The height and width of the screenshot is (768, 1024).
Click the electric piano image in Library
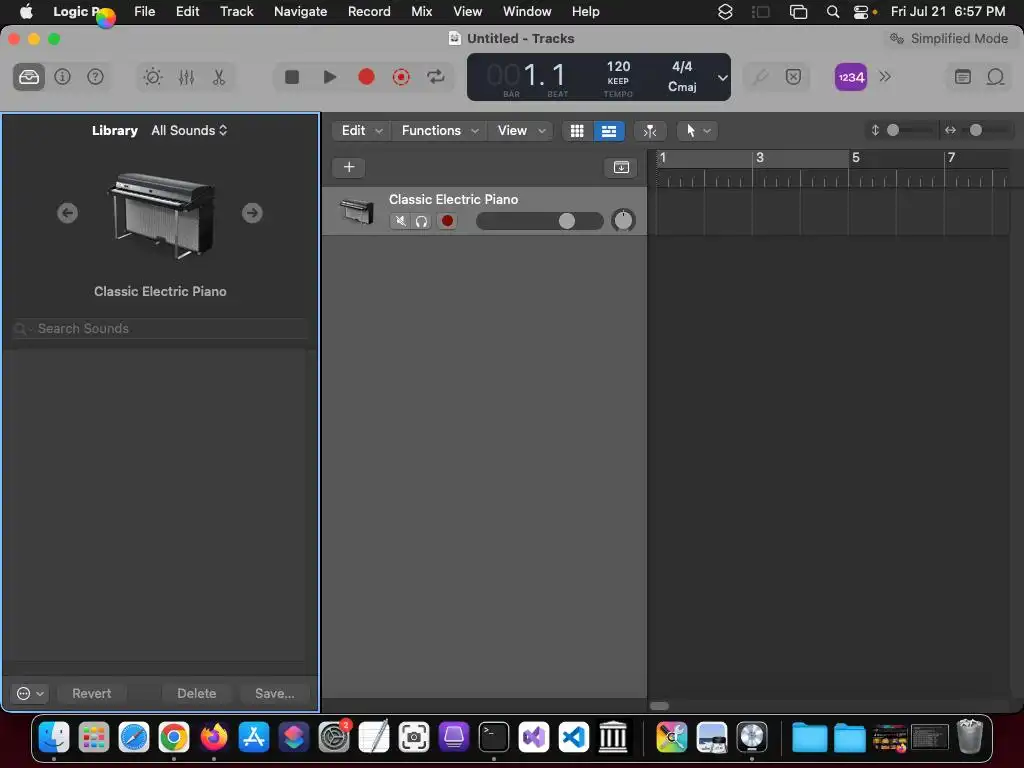[161, 216]
